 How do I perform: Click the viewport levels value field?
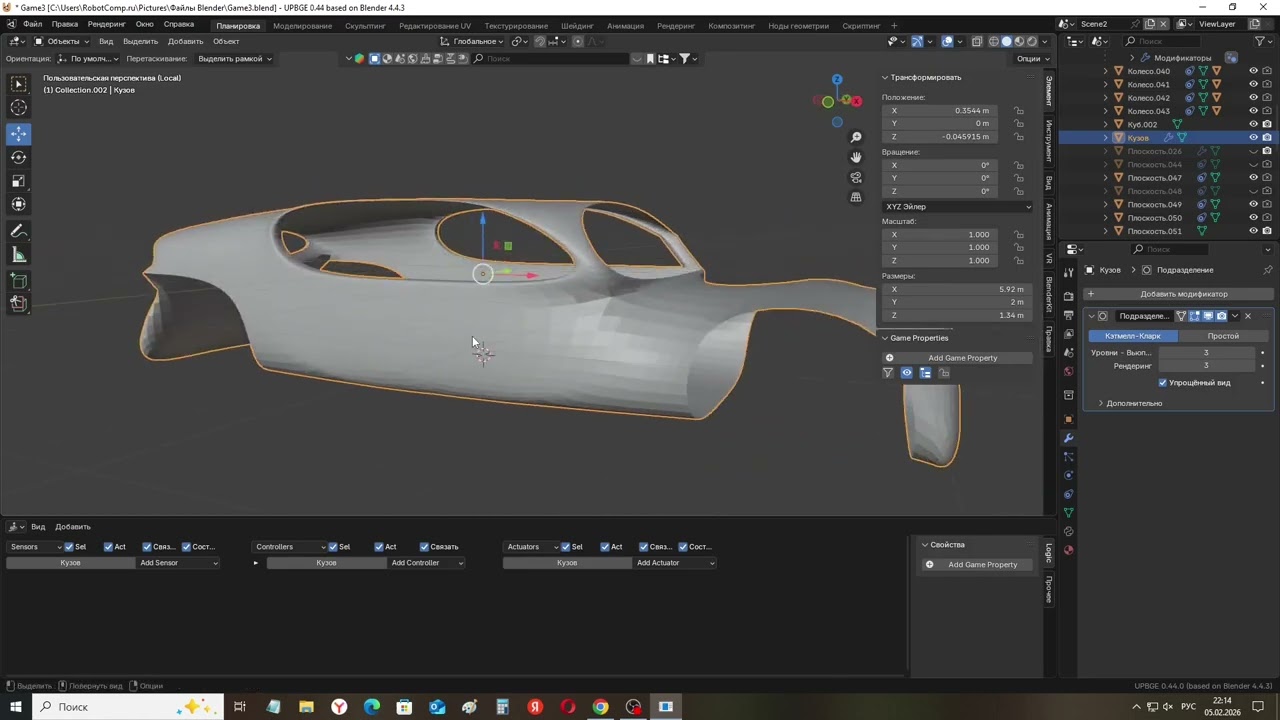1206,353
